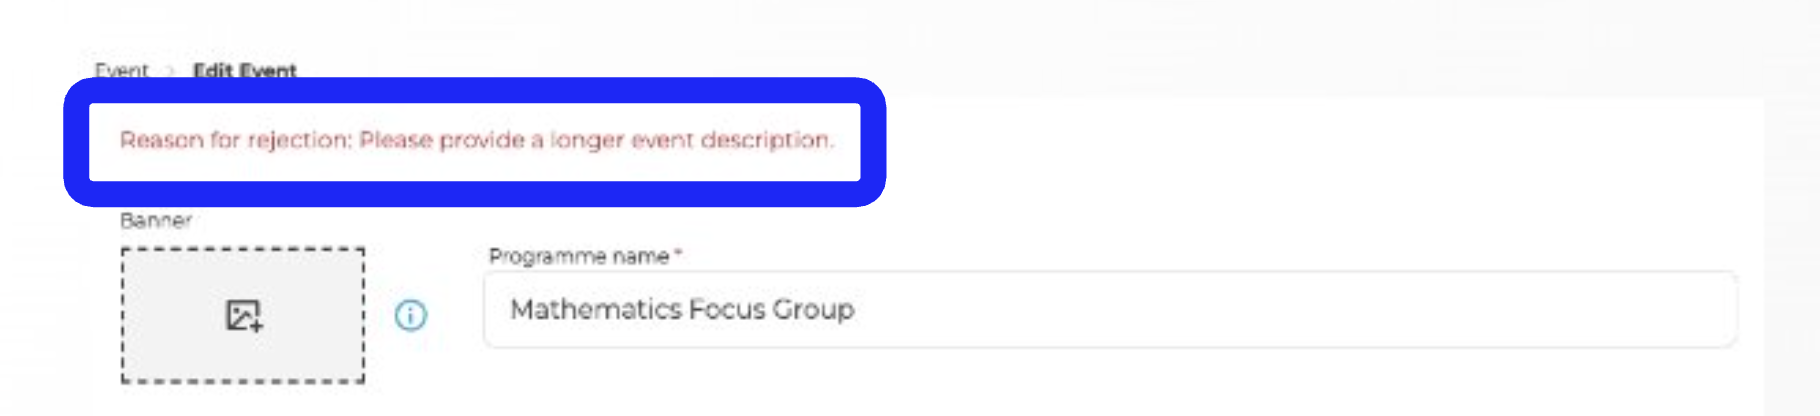
Task: Focus the Programme name input field
Action: 1110,309
